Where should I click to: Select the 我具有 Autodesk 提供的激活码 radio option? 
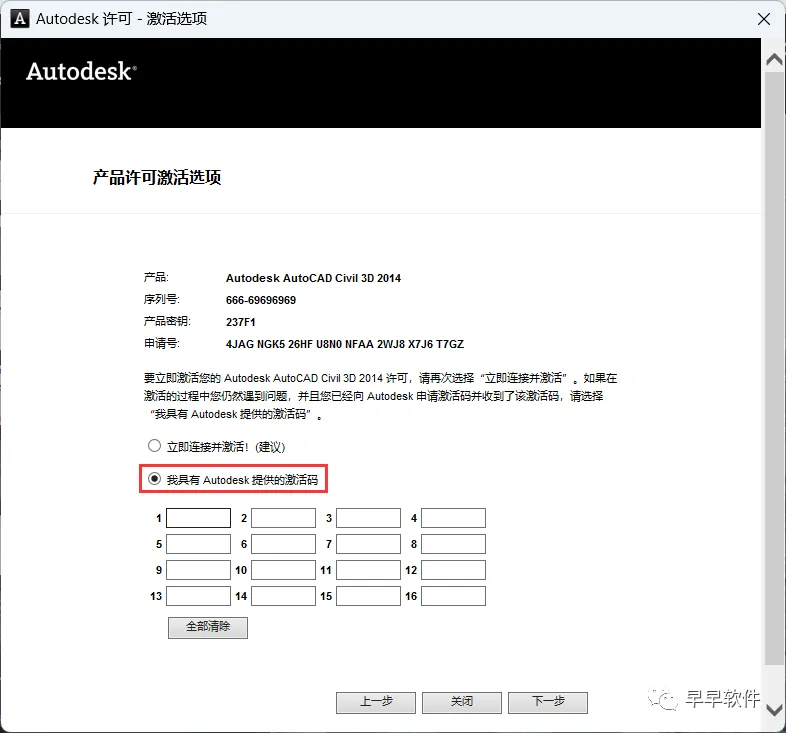pos(154,479)
